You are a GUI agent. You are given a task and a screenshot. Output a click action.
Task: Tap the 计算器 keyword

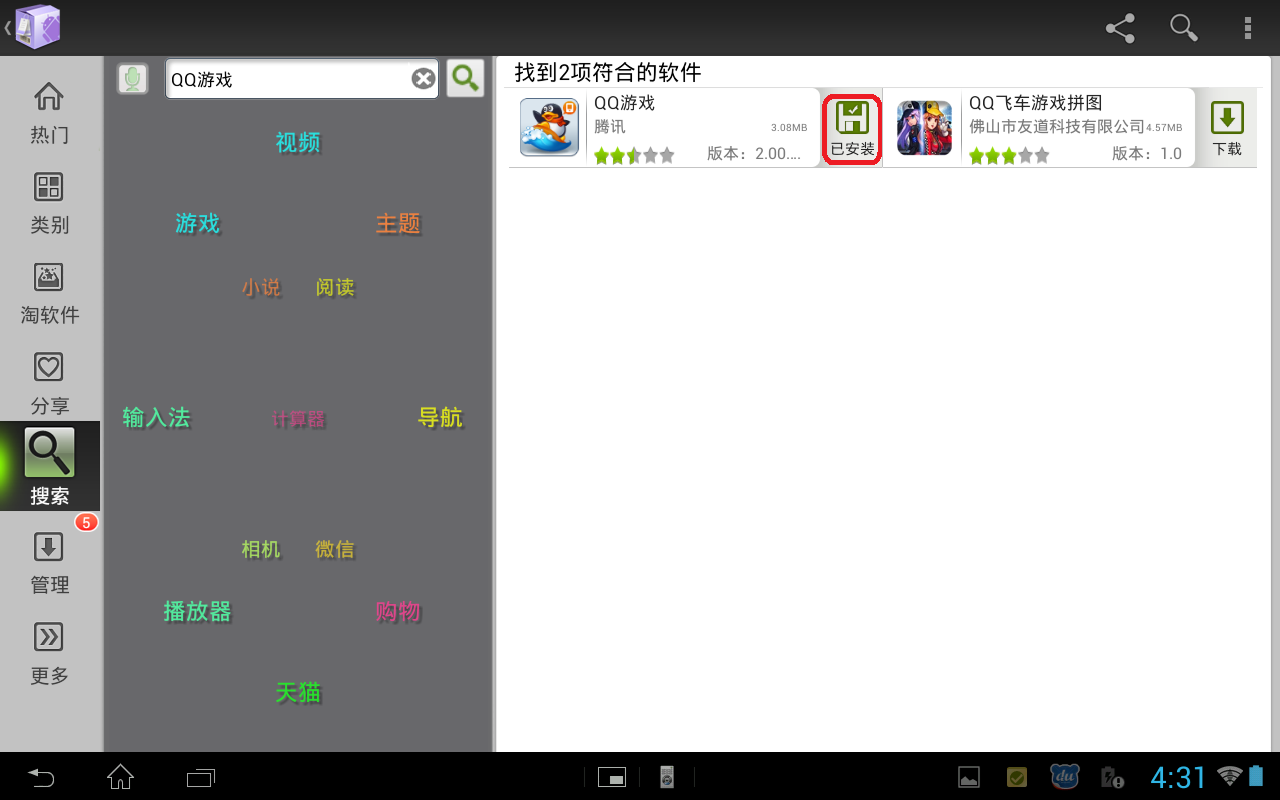coord(298,419)
